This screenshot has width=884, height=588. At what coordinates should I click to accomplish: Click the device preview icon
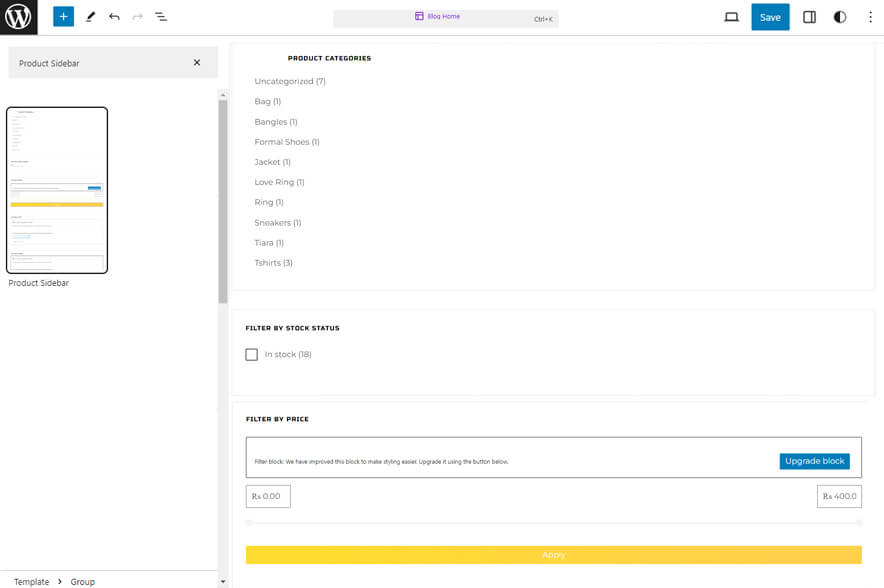[x=731, y=16]
